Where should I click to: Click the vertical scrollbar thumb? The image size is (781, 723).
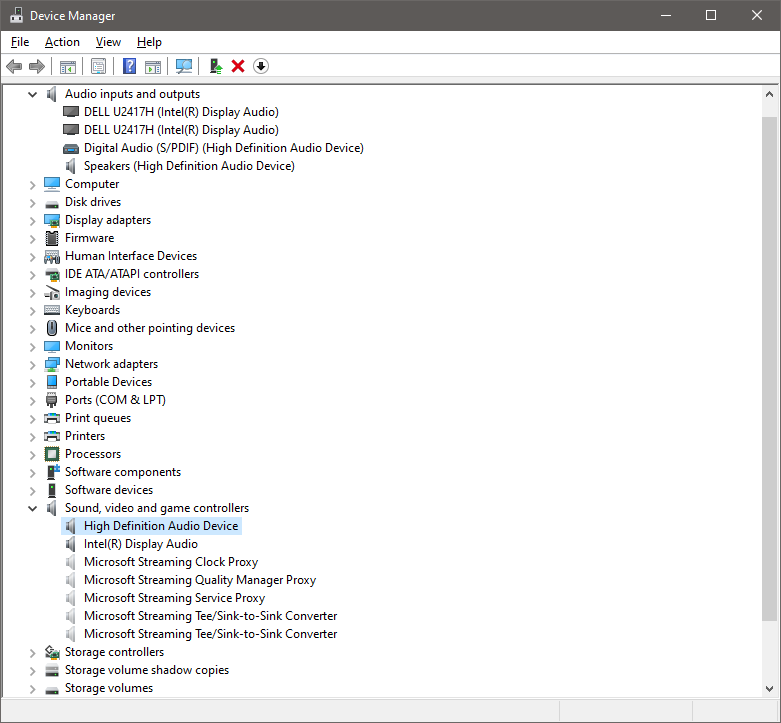769,369
